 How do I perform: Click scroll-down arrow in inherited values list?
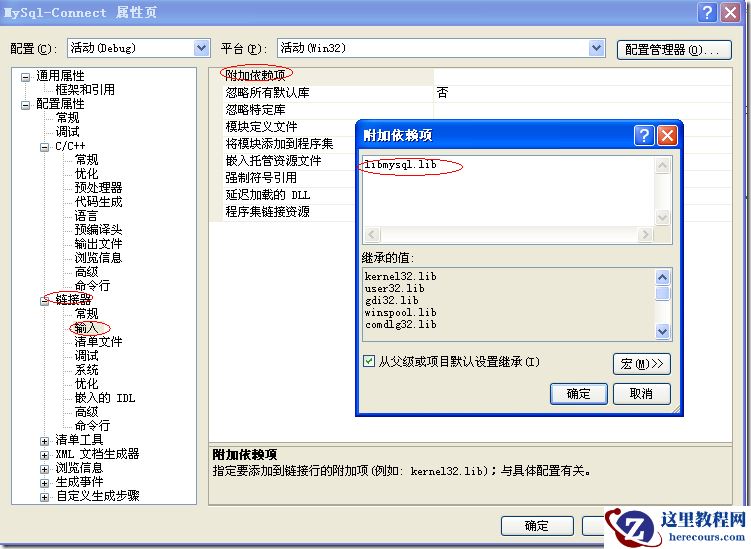pos(662,331)
